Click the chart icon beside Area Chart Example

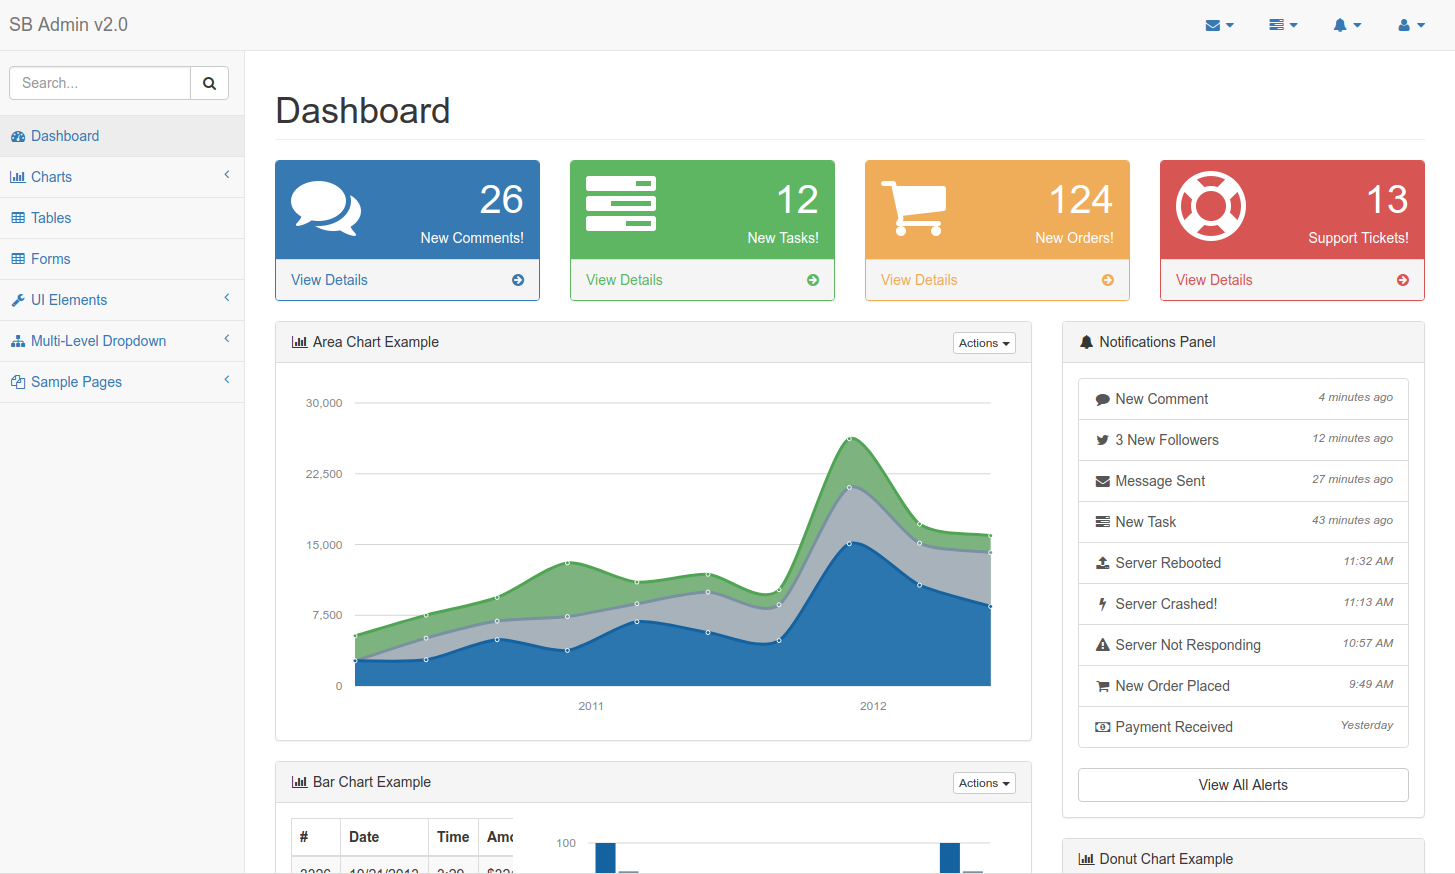point(299,342)
